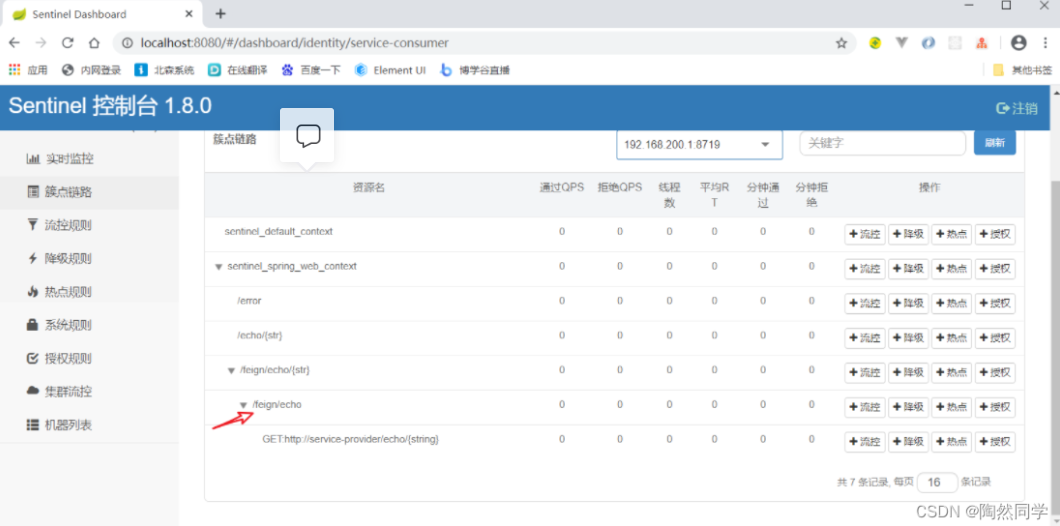Add 流控 rule for sentinel_default_context
The width and height of the screenshot is (1060, 526).
[865, 235]
